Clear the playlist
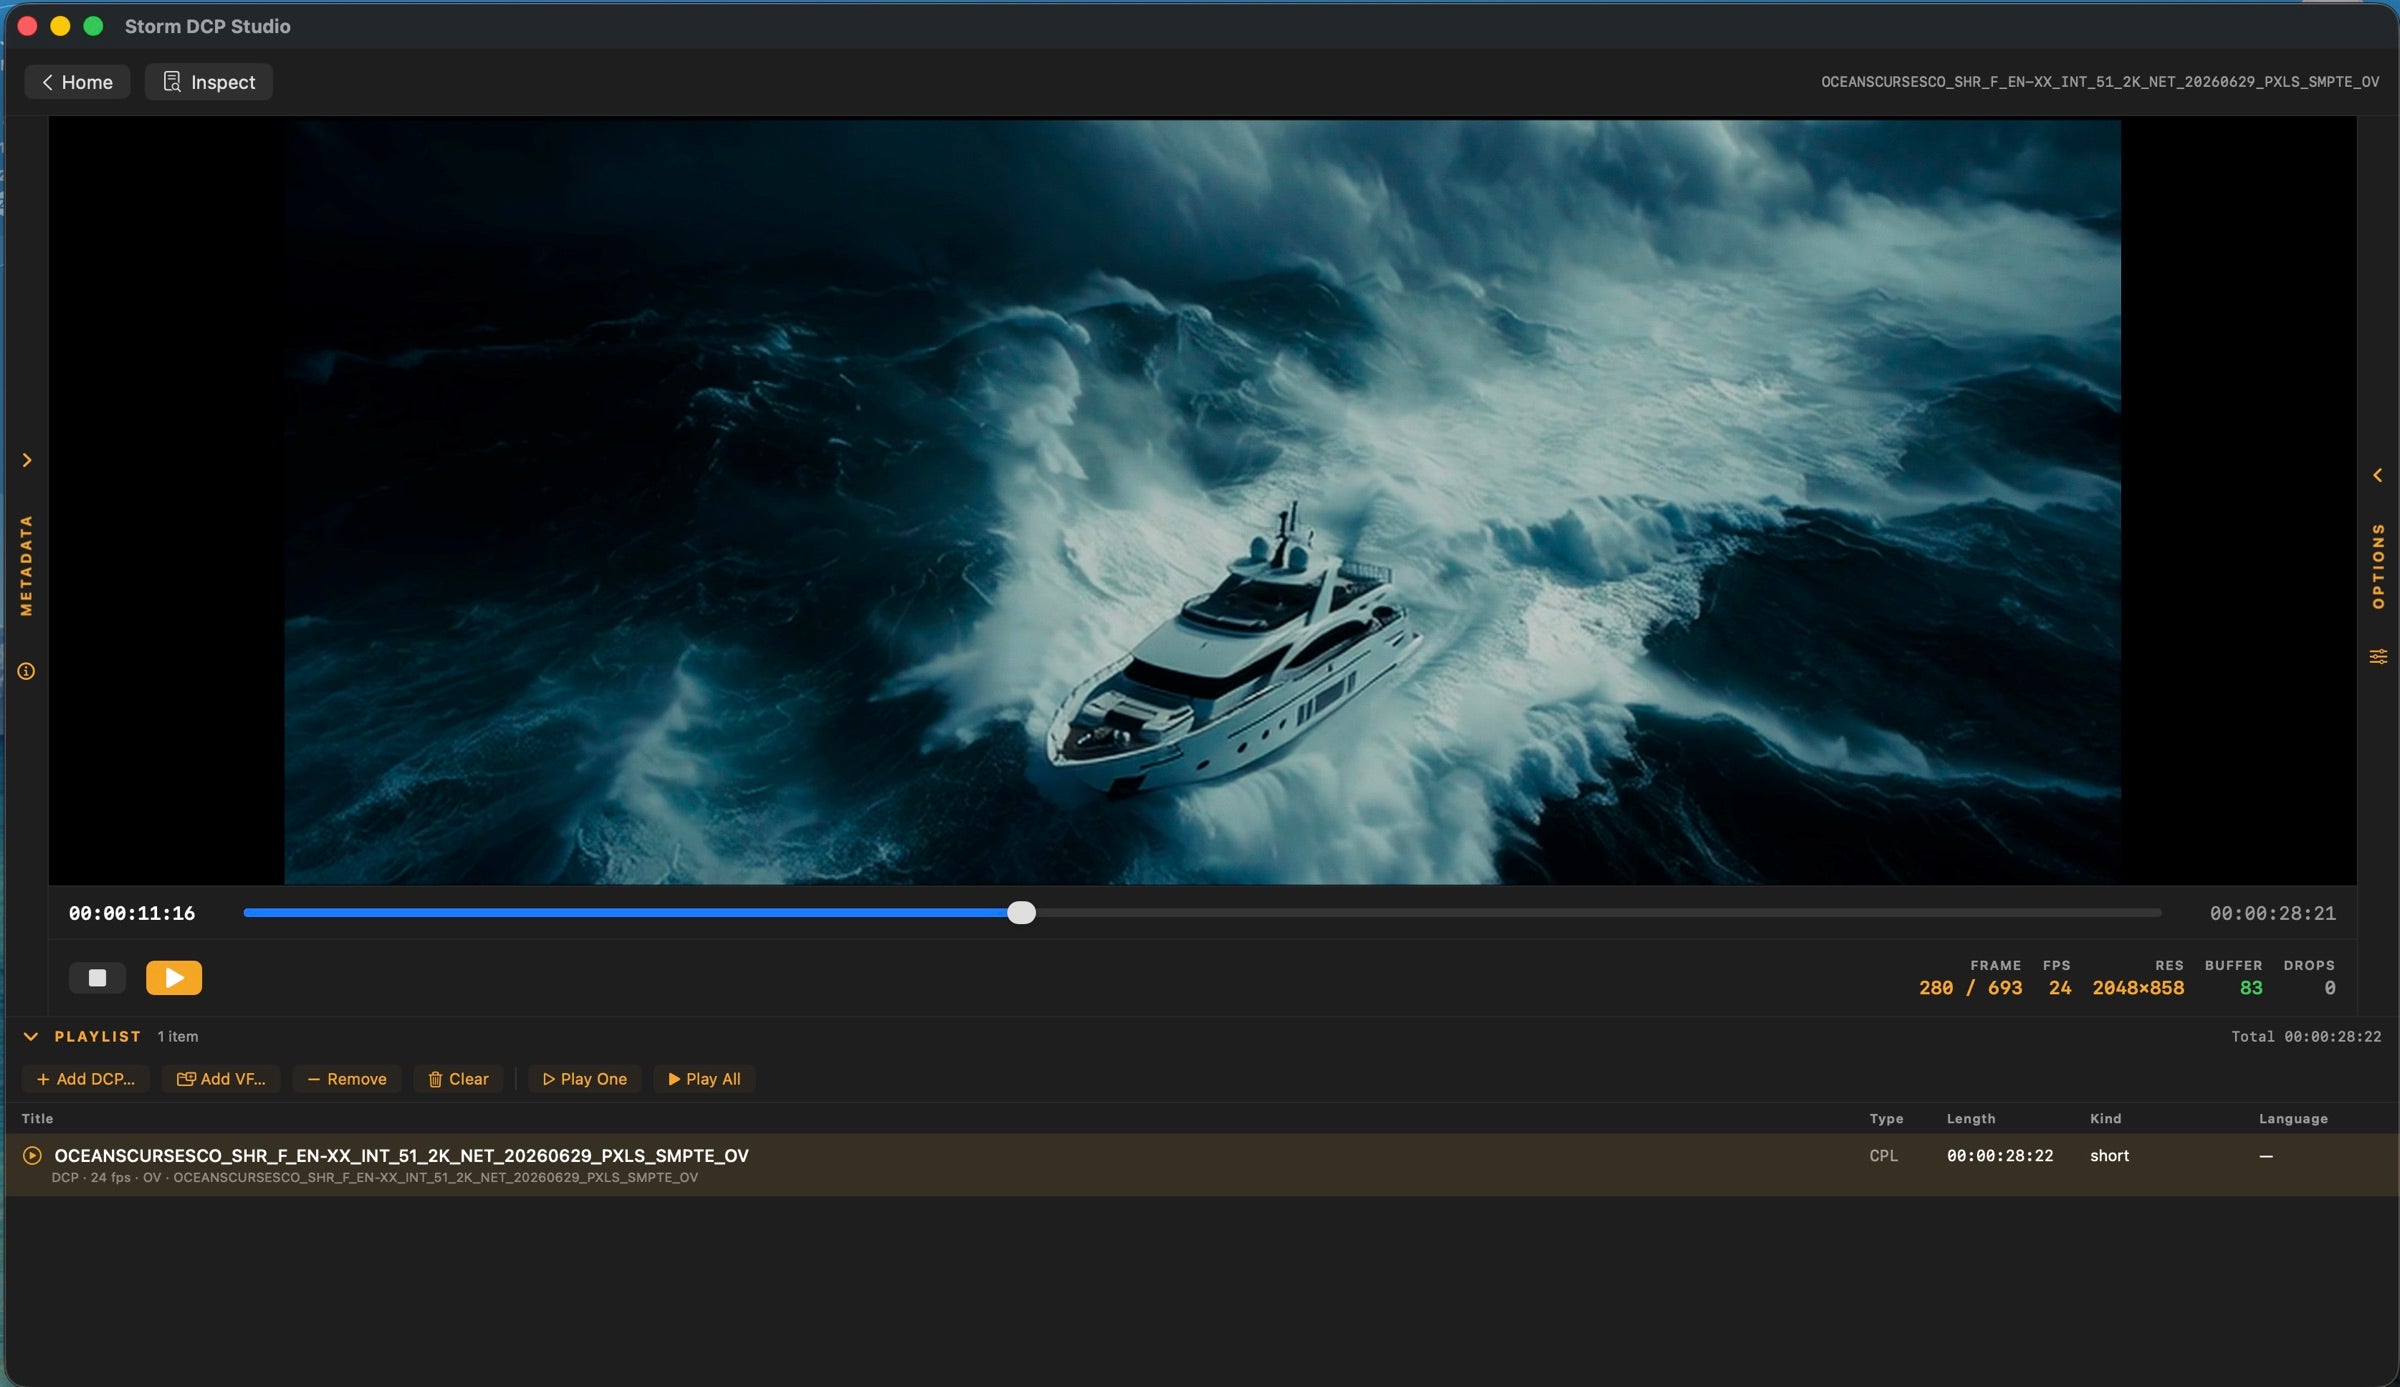The height and width of the screenshot is (1387, 2400). pyautogui.click(x=459, y=1079)
